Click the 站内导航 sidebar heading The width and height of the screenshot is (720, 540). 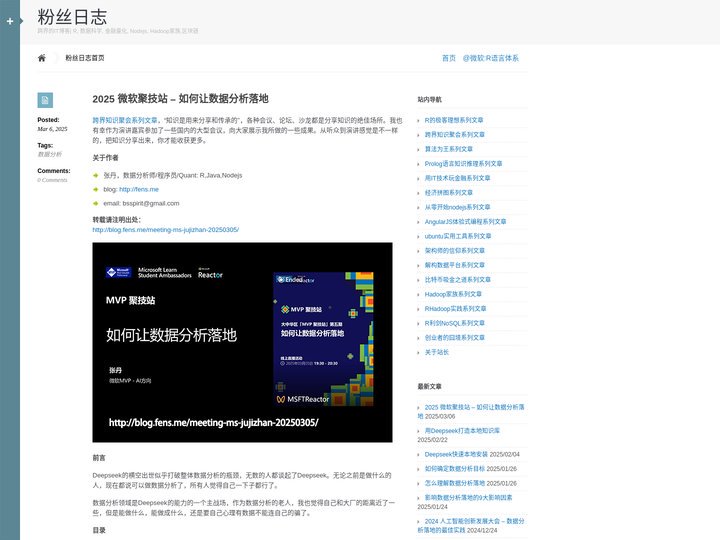429,99
